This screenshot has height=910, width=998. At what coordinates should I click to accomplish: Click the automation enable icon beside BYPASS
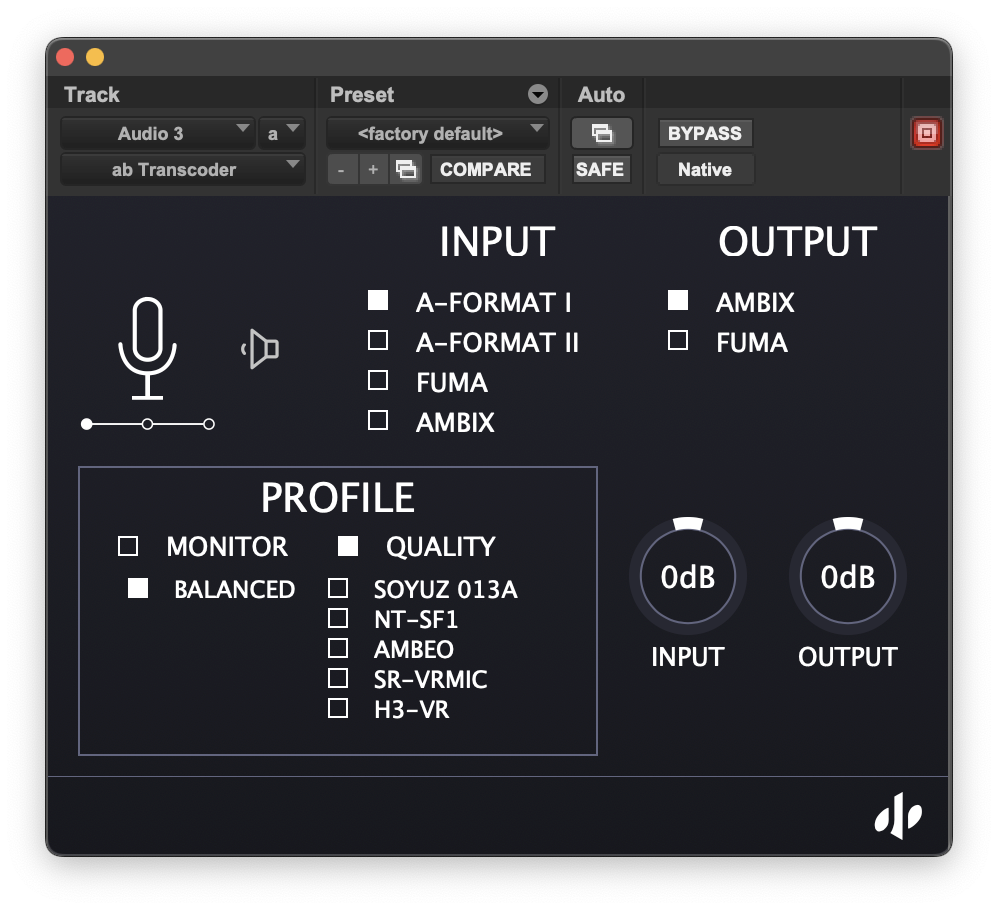click(599, 132)
